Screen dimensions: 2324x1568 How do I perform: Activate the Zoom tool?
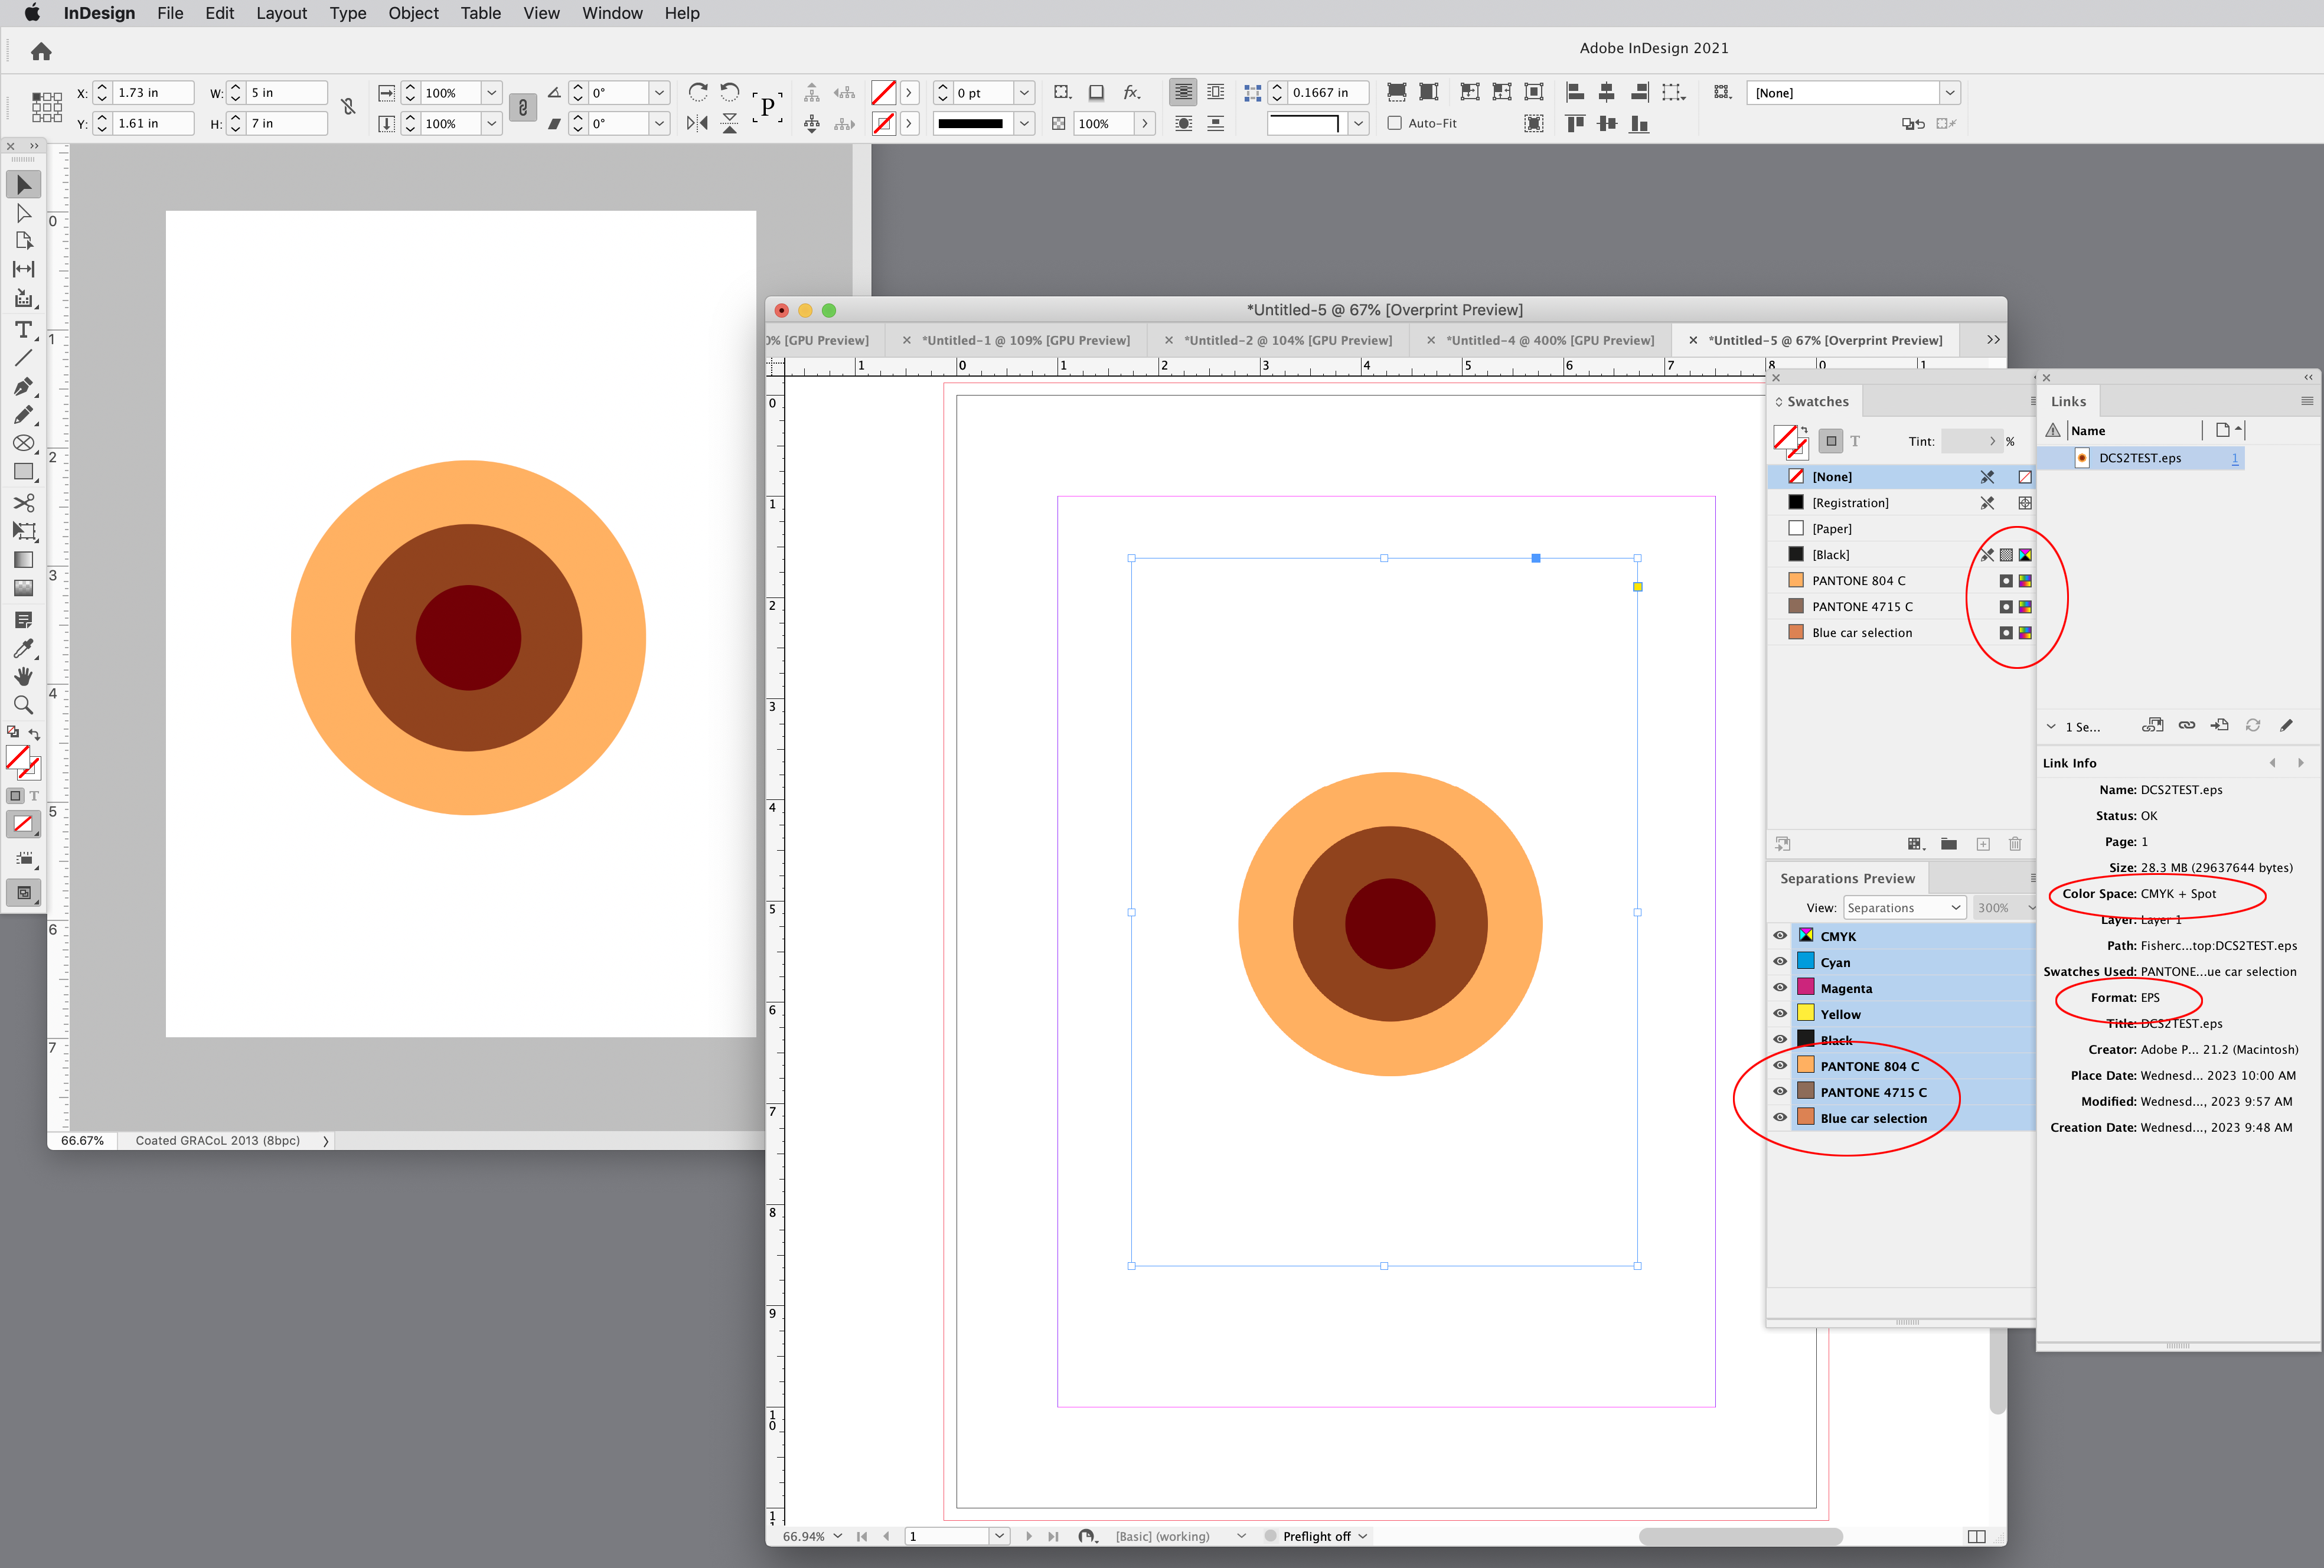coord(24,705)
